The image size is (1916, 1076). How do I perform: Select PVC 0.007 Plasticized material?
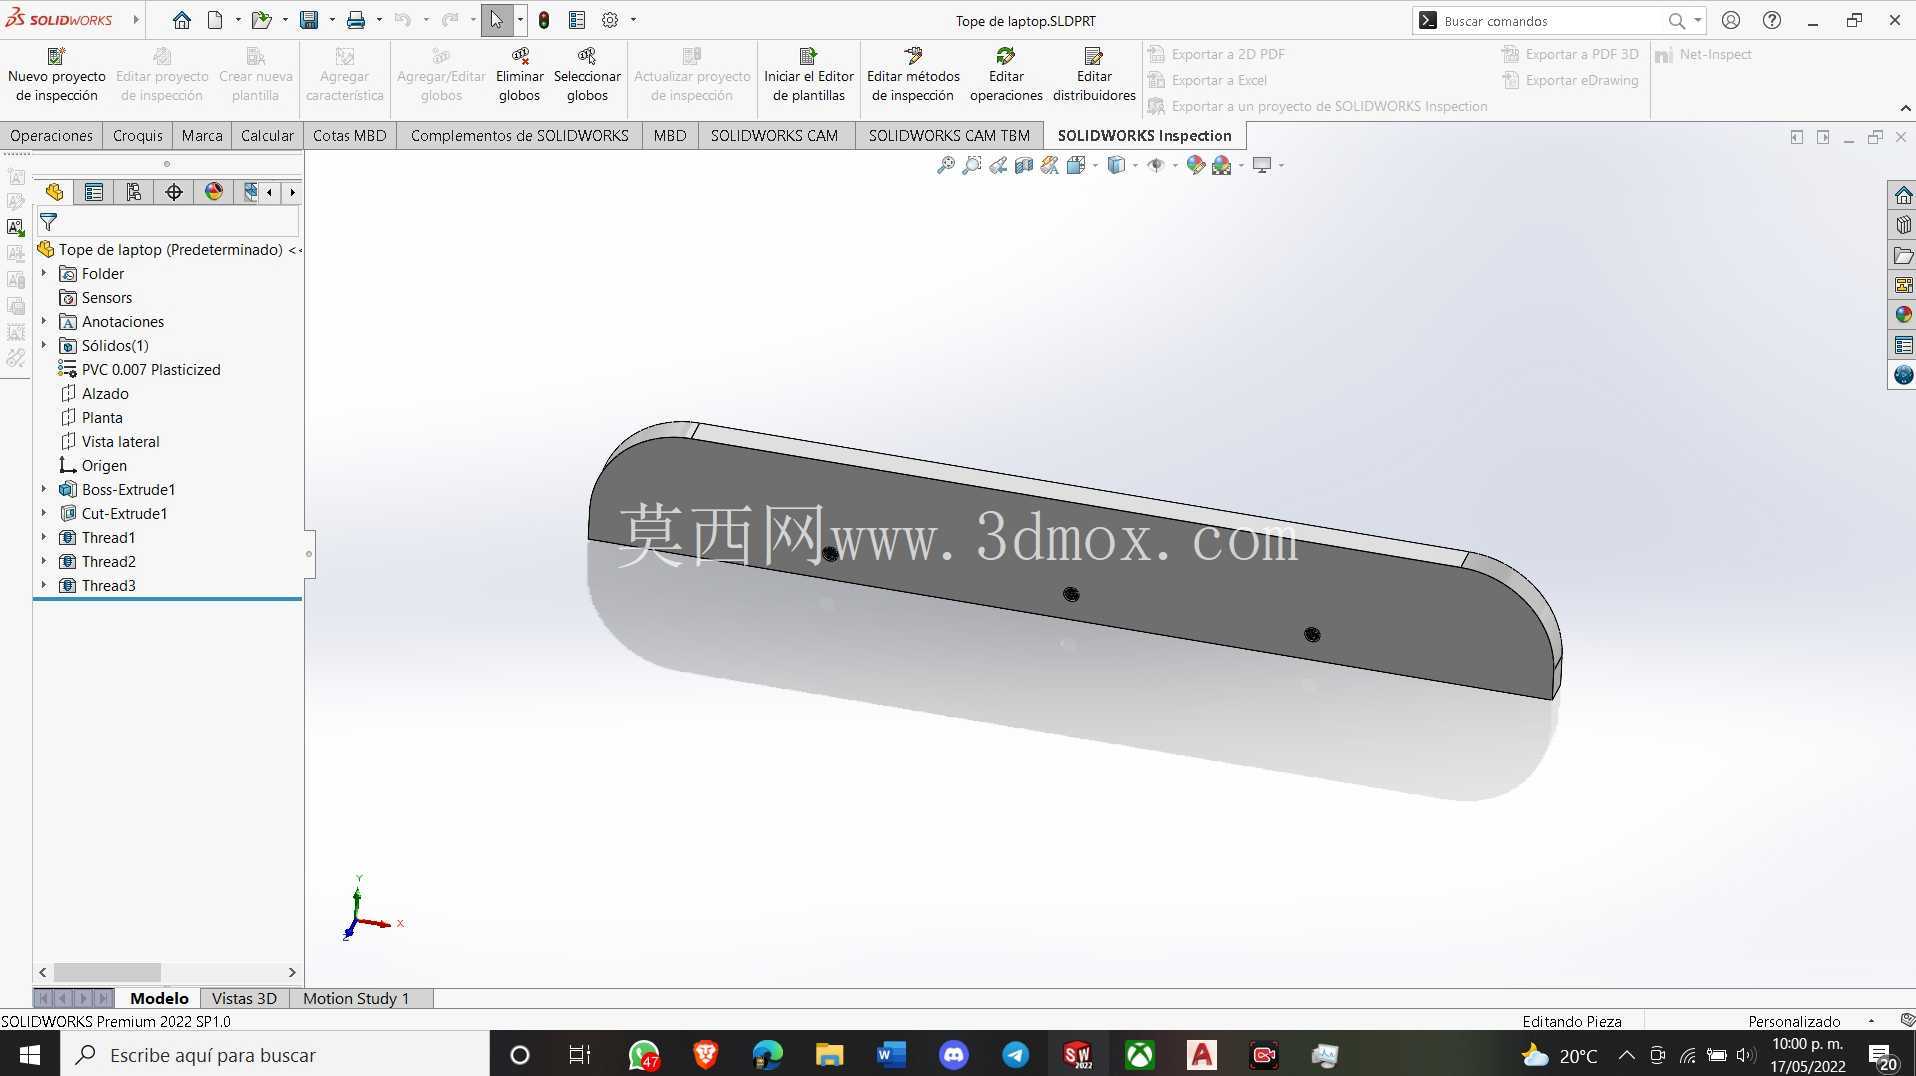tap(151, 369)
